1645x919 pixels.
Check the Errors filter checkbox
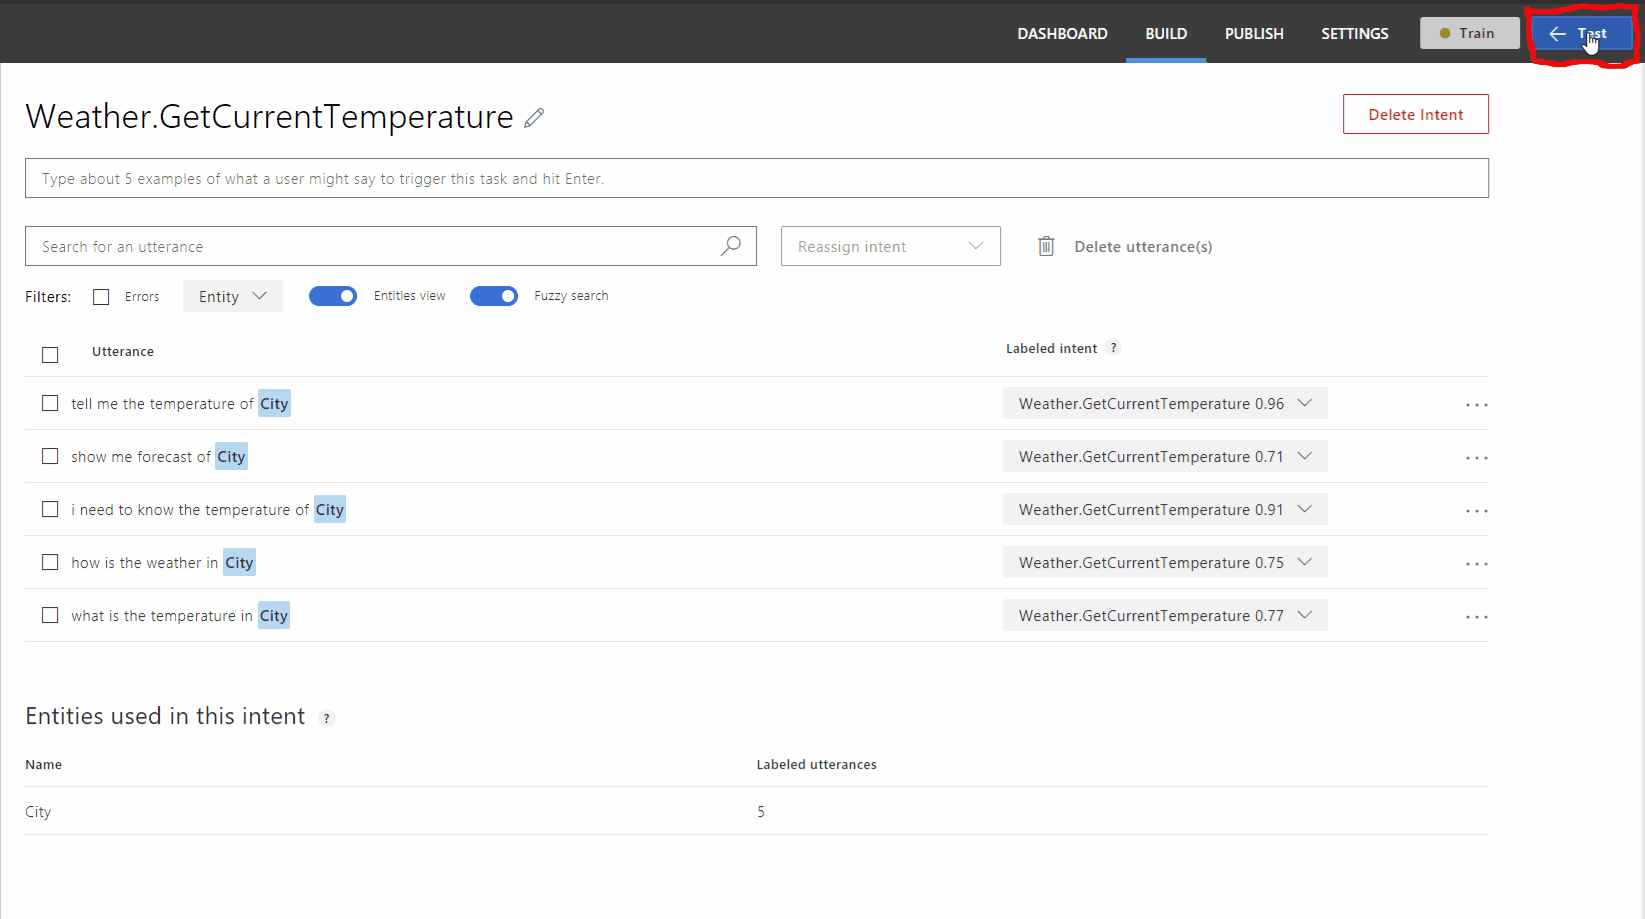tap(101, 297)
